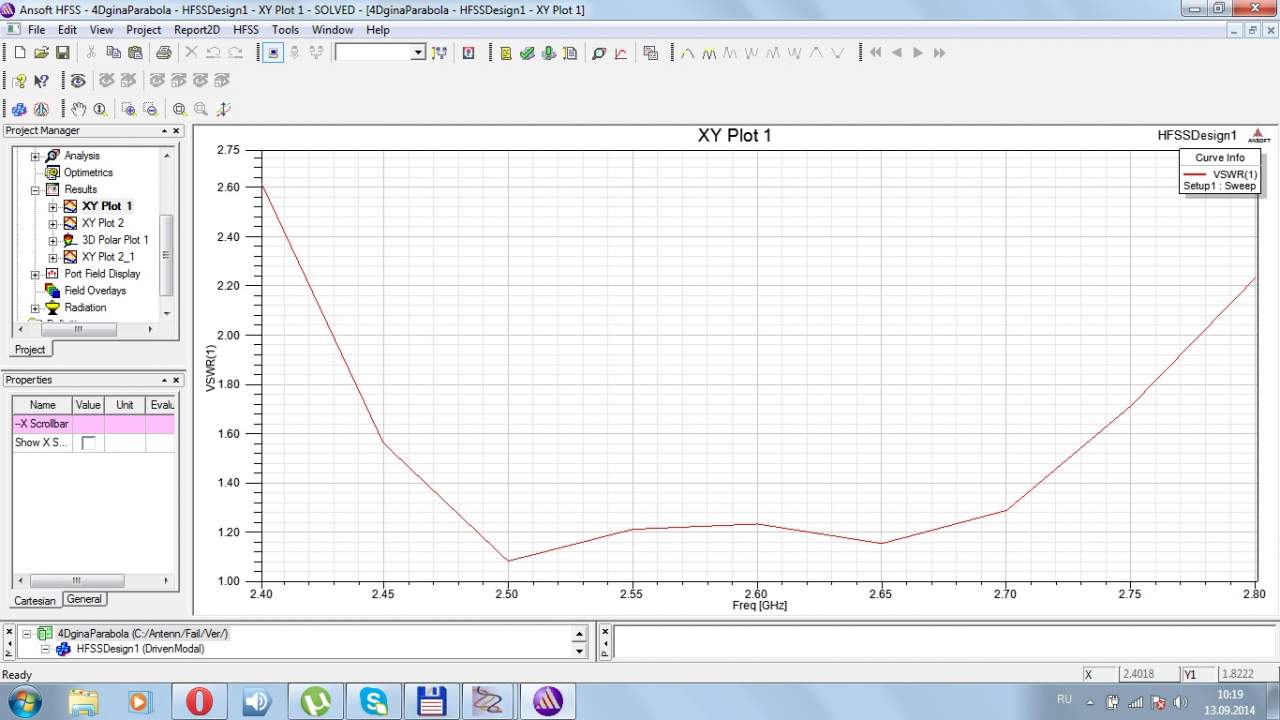Expand the XY Plot 2 tree node
Viewport: 1280px width, 720px height.
53,224
